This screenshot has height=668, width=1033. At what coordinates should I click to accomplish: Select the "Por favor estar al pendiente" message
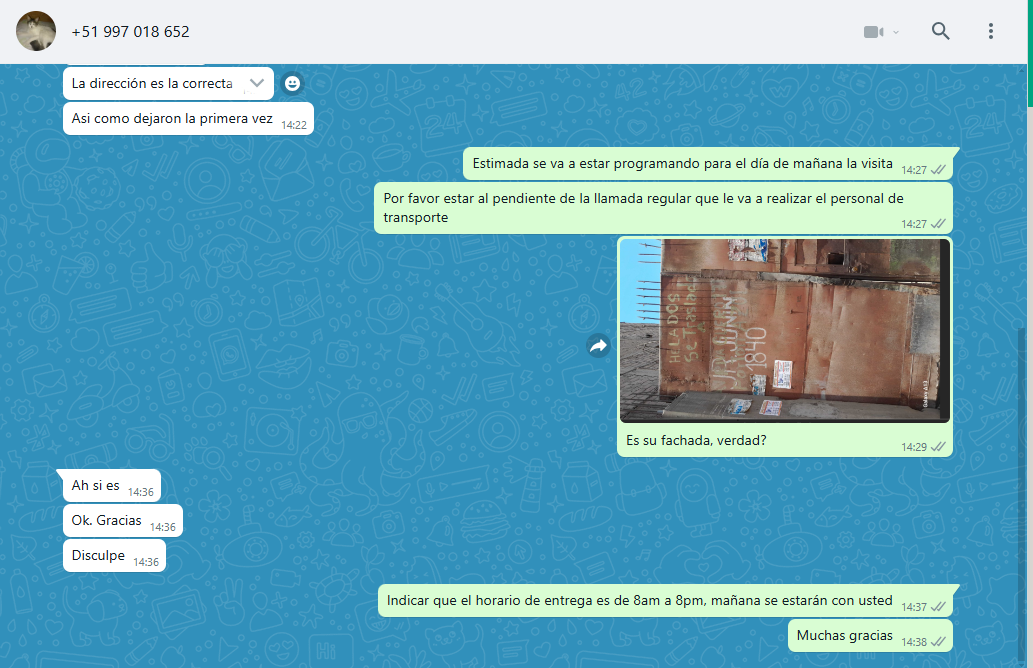[642, 207]
